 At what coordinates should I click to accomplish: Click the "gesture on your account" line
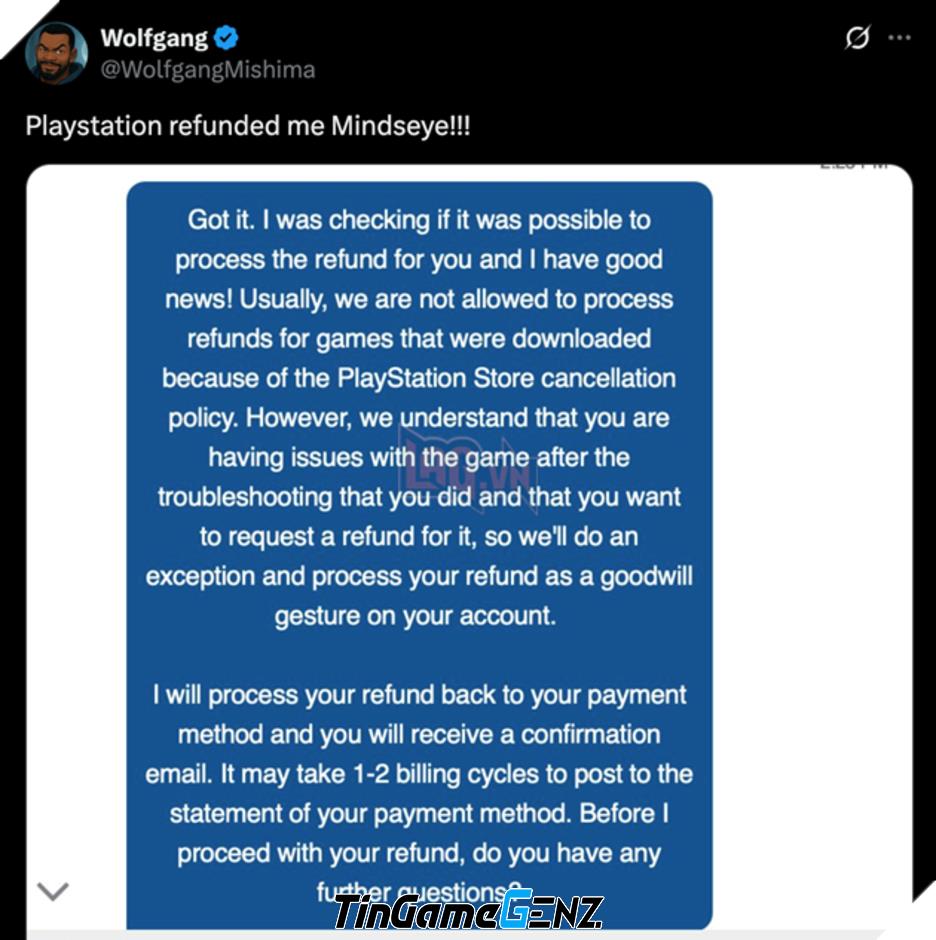point(416,616)
